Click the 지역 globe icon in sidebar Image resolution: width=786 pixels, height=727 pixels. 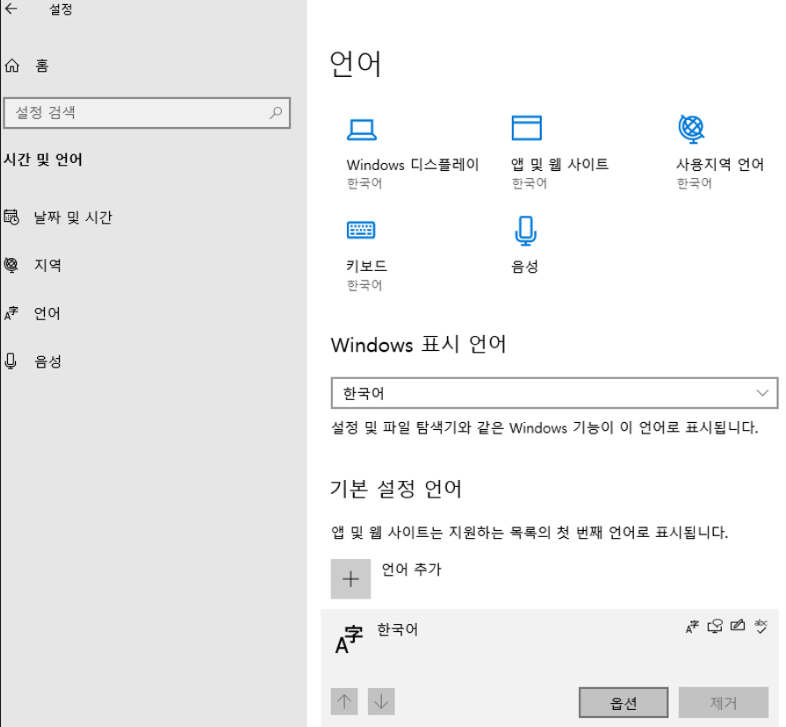tap(11, 265)
